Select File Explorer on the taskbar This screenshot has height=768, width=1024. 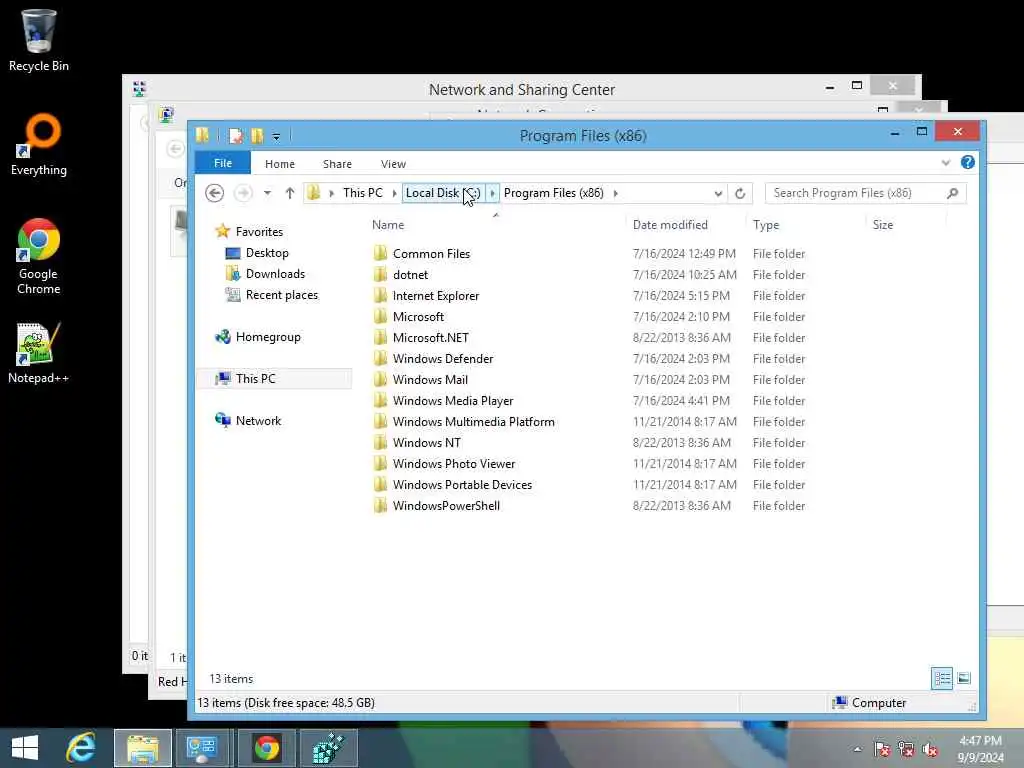(x=143, y=748)
